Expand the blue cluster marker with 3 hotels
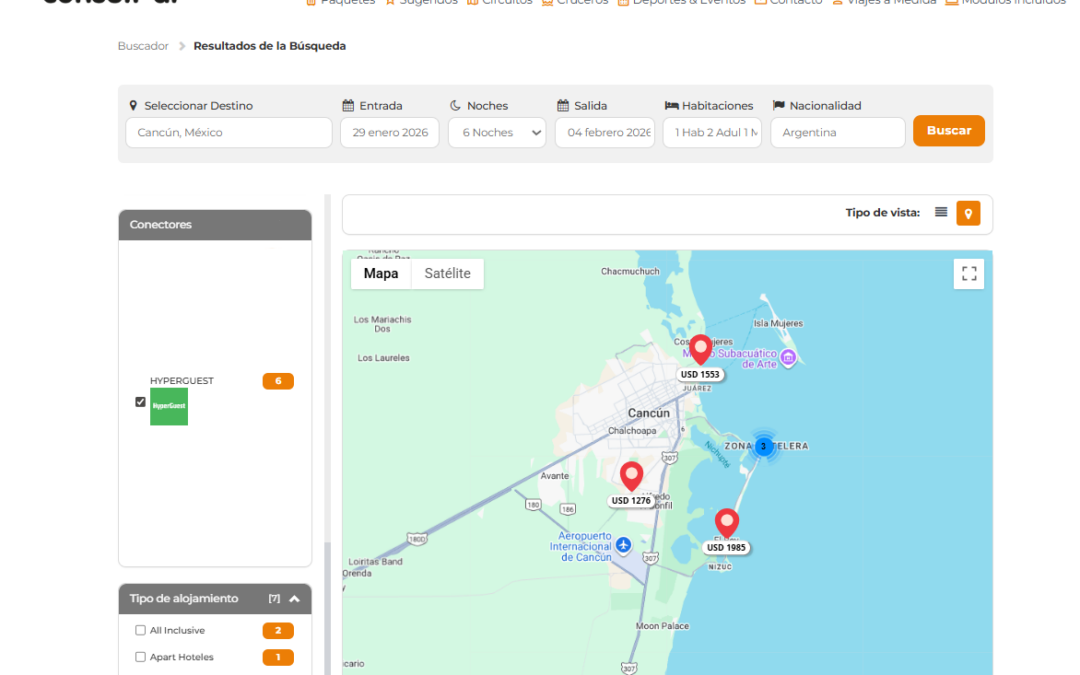Image resolution: width=1080 pixels, height=675 pixels. tap(763, 446)
